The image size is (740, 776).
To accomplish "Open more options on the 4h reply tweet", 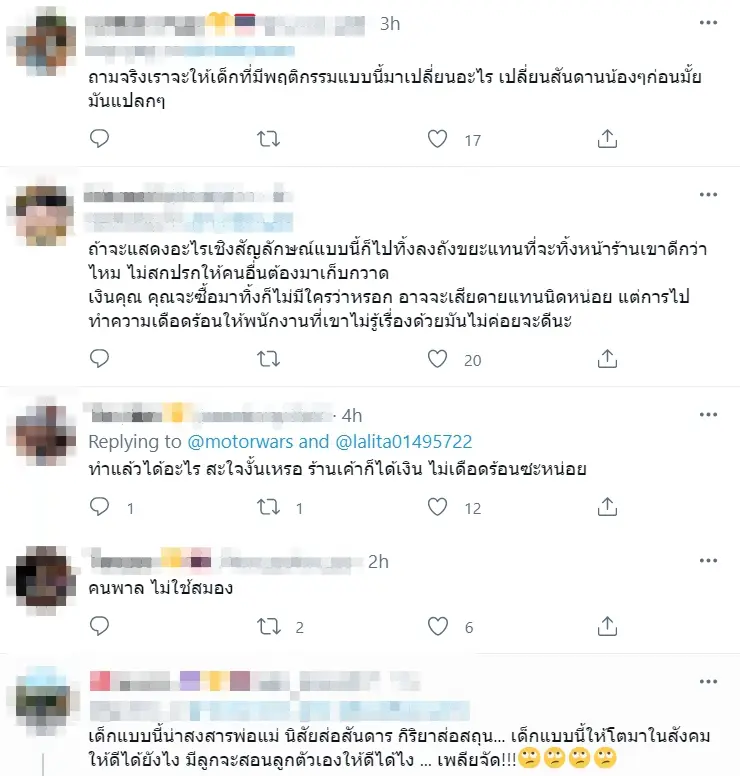I will click(708, 415).
